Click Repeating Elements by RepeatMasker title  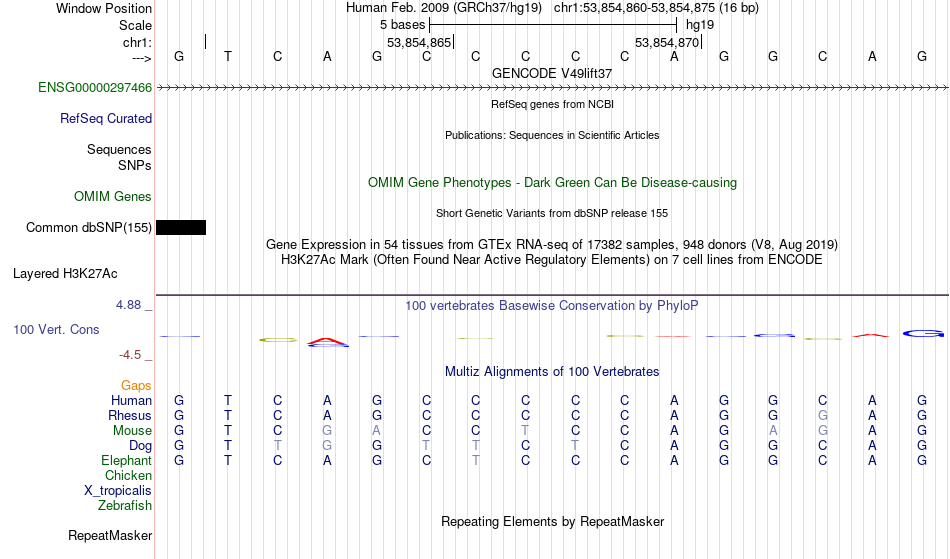tap(552, 522)
